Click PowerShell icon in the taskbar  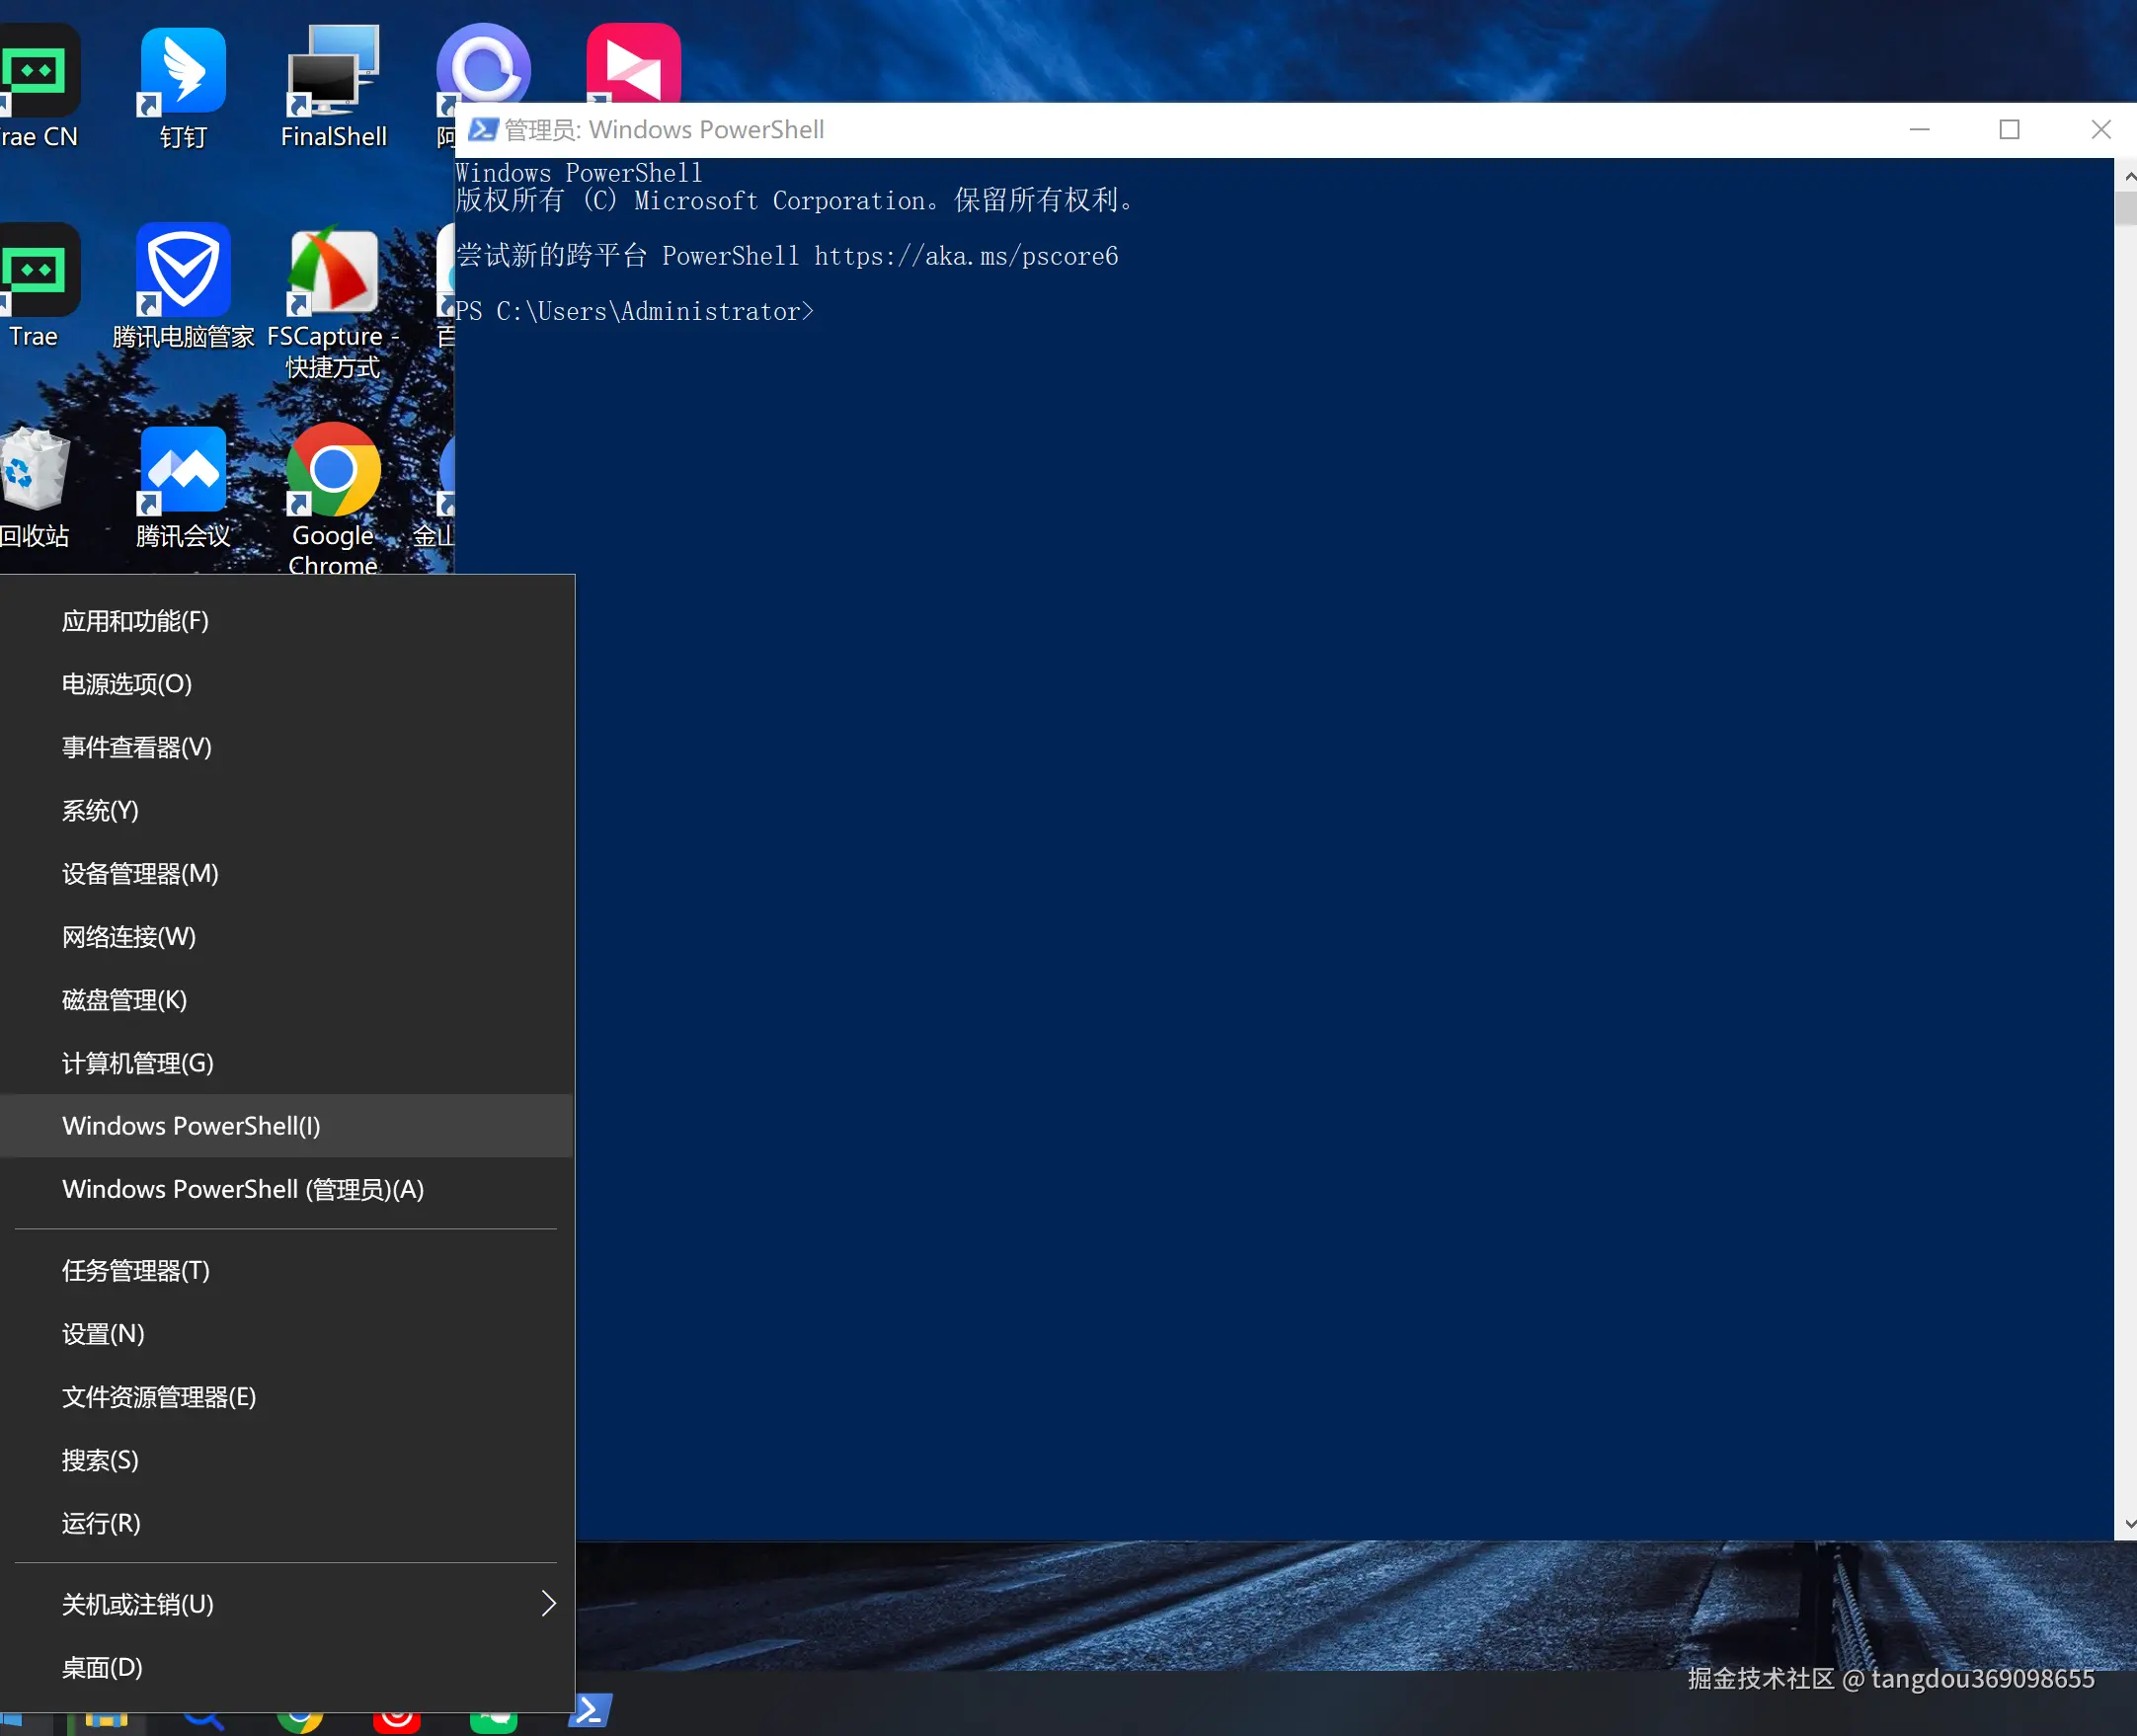589,1711
